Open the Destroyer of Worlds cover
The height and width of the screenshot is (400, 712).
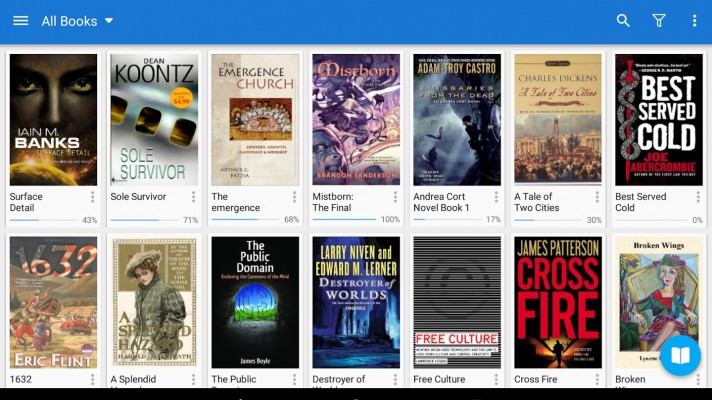356,302
